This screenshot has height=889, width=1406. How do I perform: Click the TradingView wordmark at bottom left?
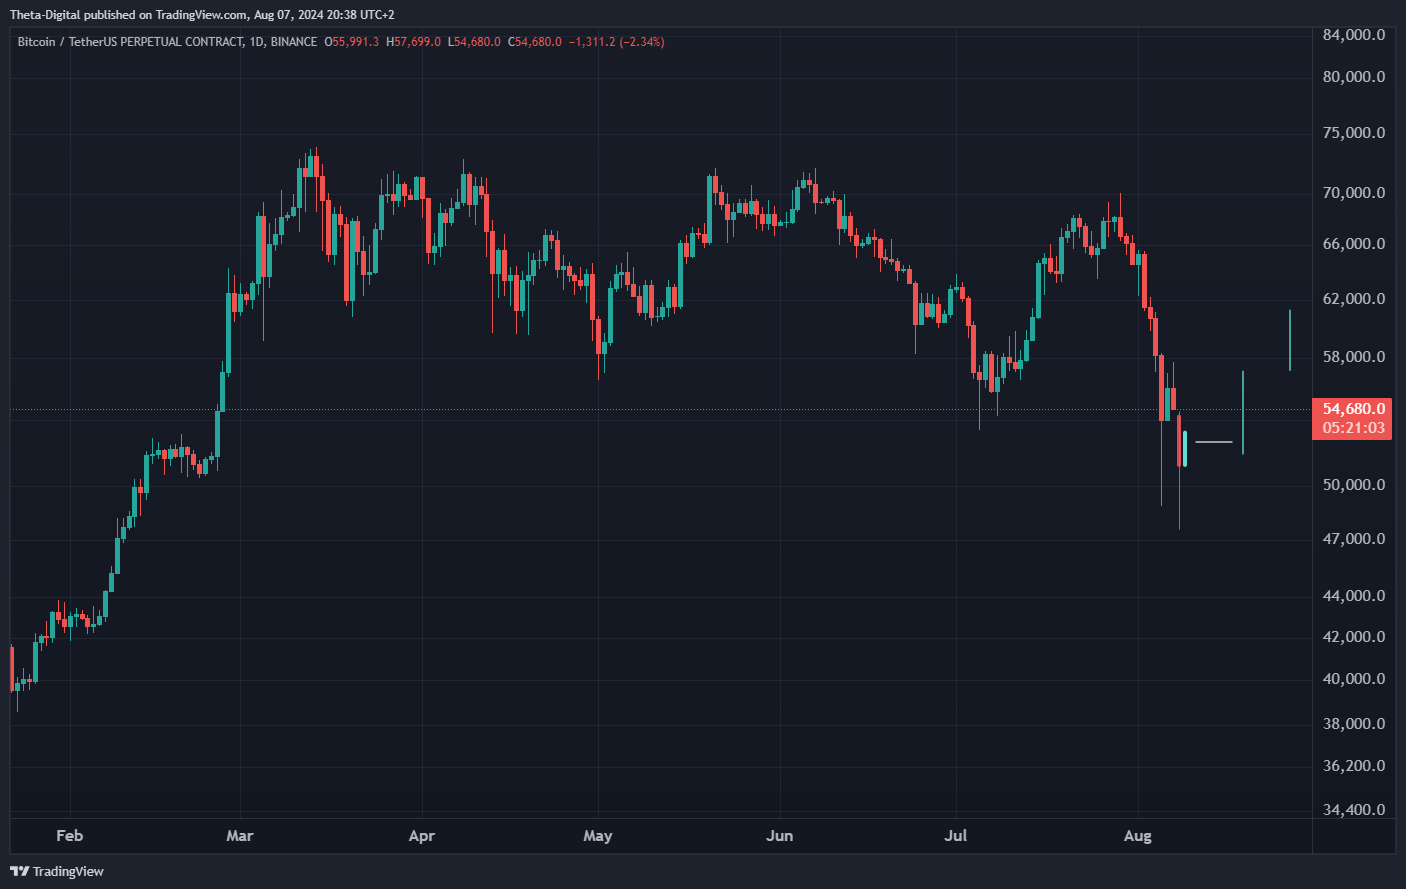point(68,871)
